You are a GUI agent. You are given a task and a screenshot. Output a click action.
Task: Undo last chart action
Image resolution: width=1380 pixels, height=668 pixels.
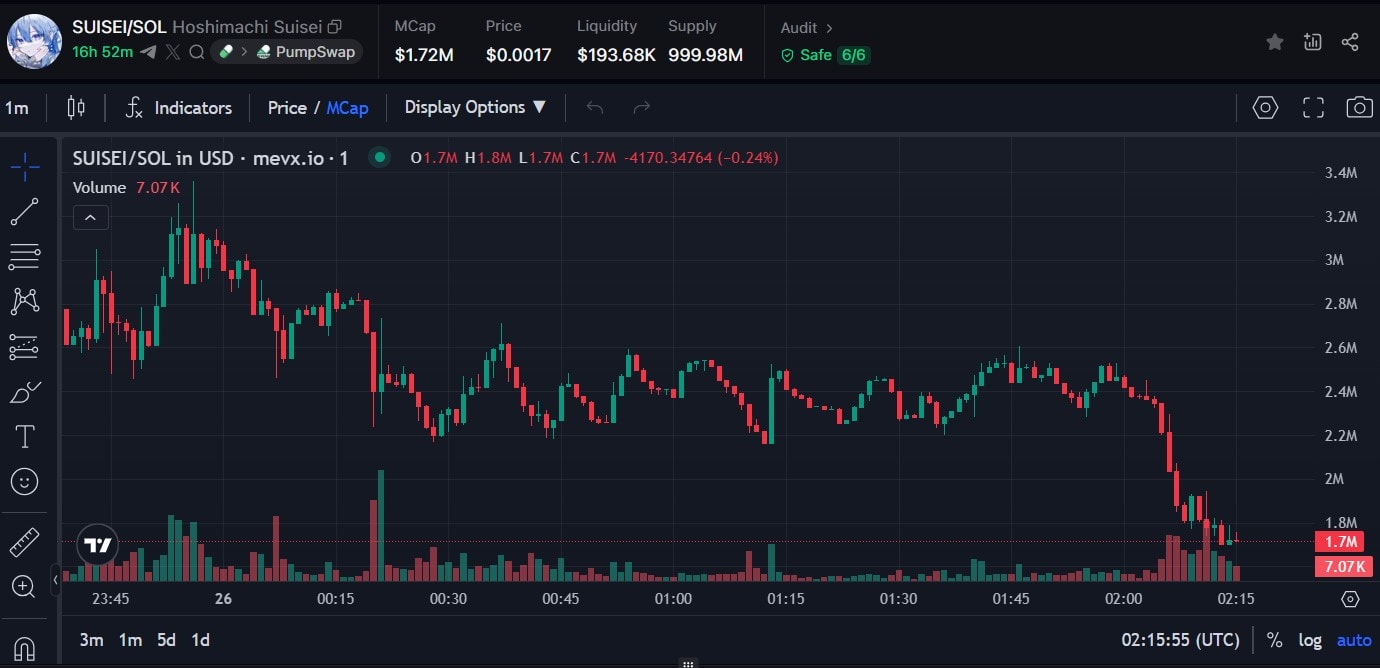click(595, 107)
